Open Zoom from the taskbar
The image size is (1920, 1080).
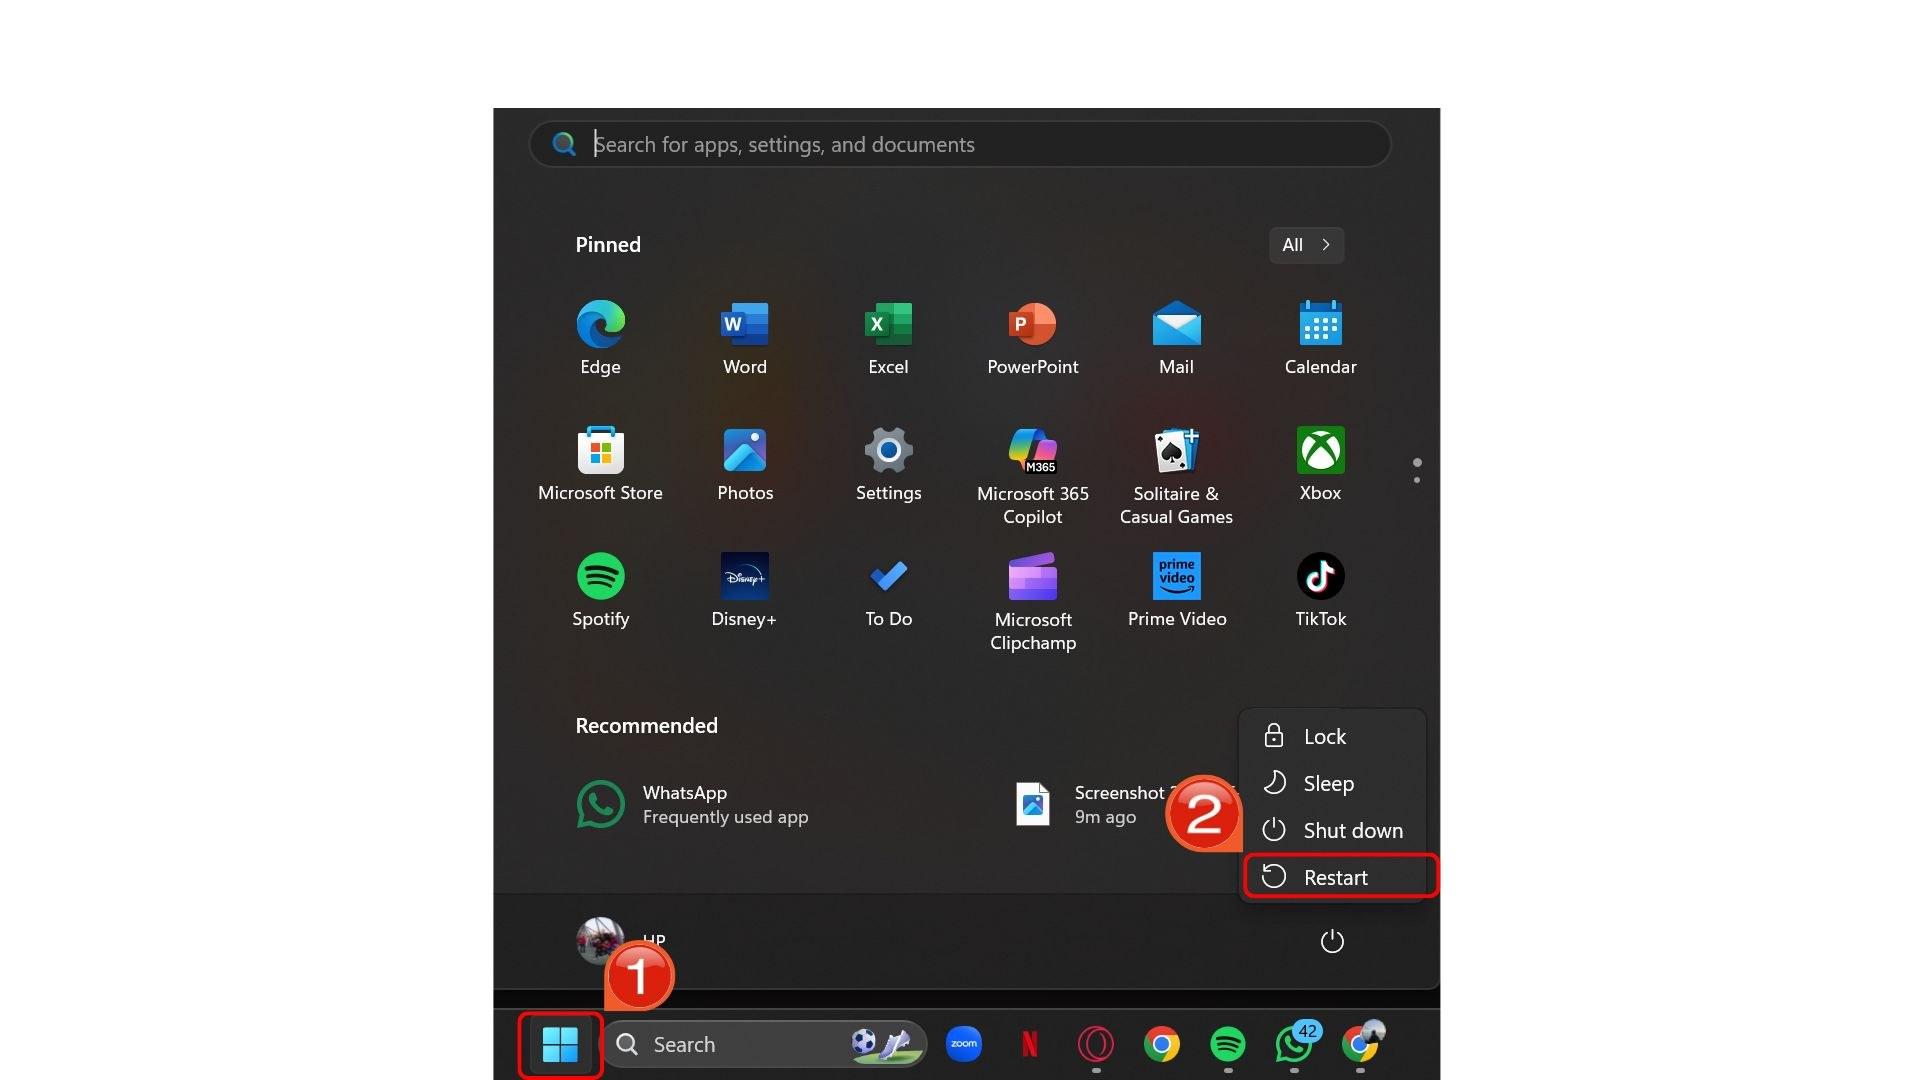coord(963,1043)
